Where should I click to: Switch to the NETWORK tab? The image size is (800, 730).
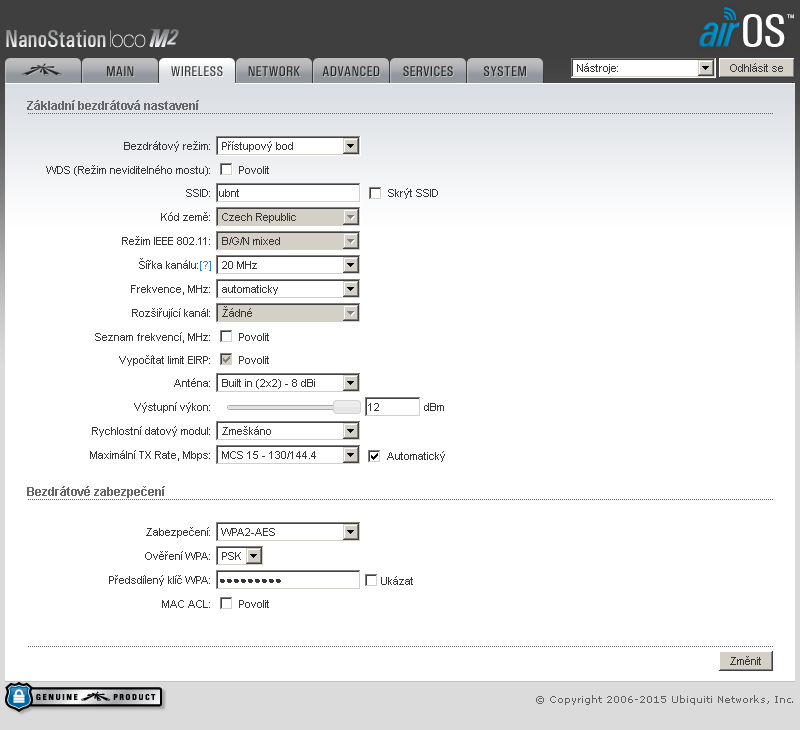click(273, 71)
